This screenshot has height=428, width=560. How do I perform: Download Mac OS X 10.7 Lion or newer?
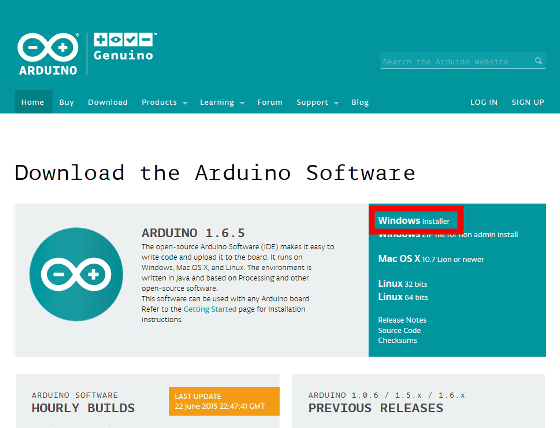pos(431,259)
